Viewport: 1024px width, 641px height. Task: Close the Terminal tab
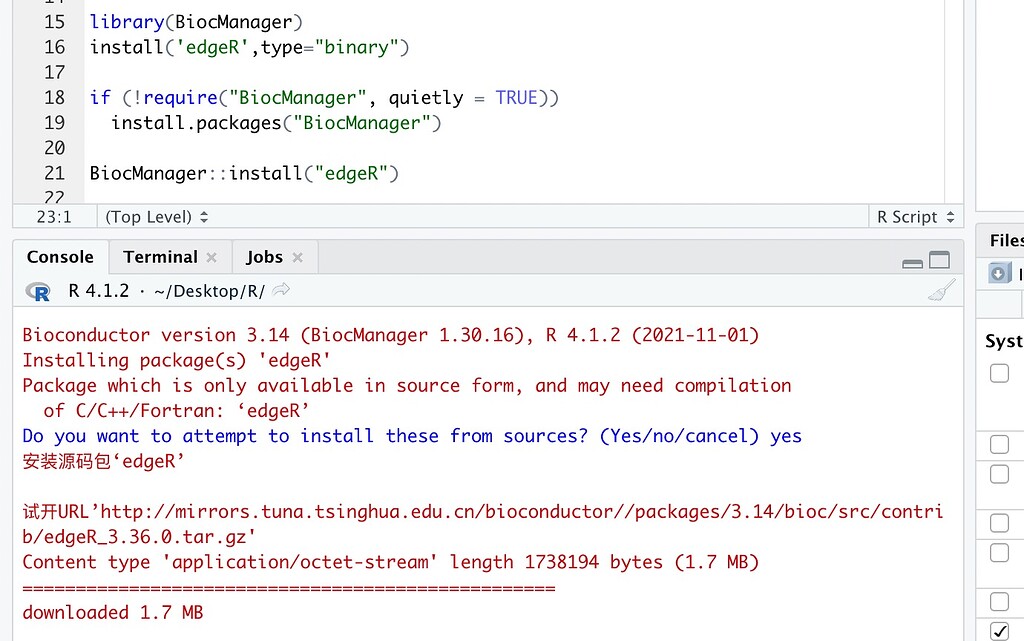[212, 257]
